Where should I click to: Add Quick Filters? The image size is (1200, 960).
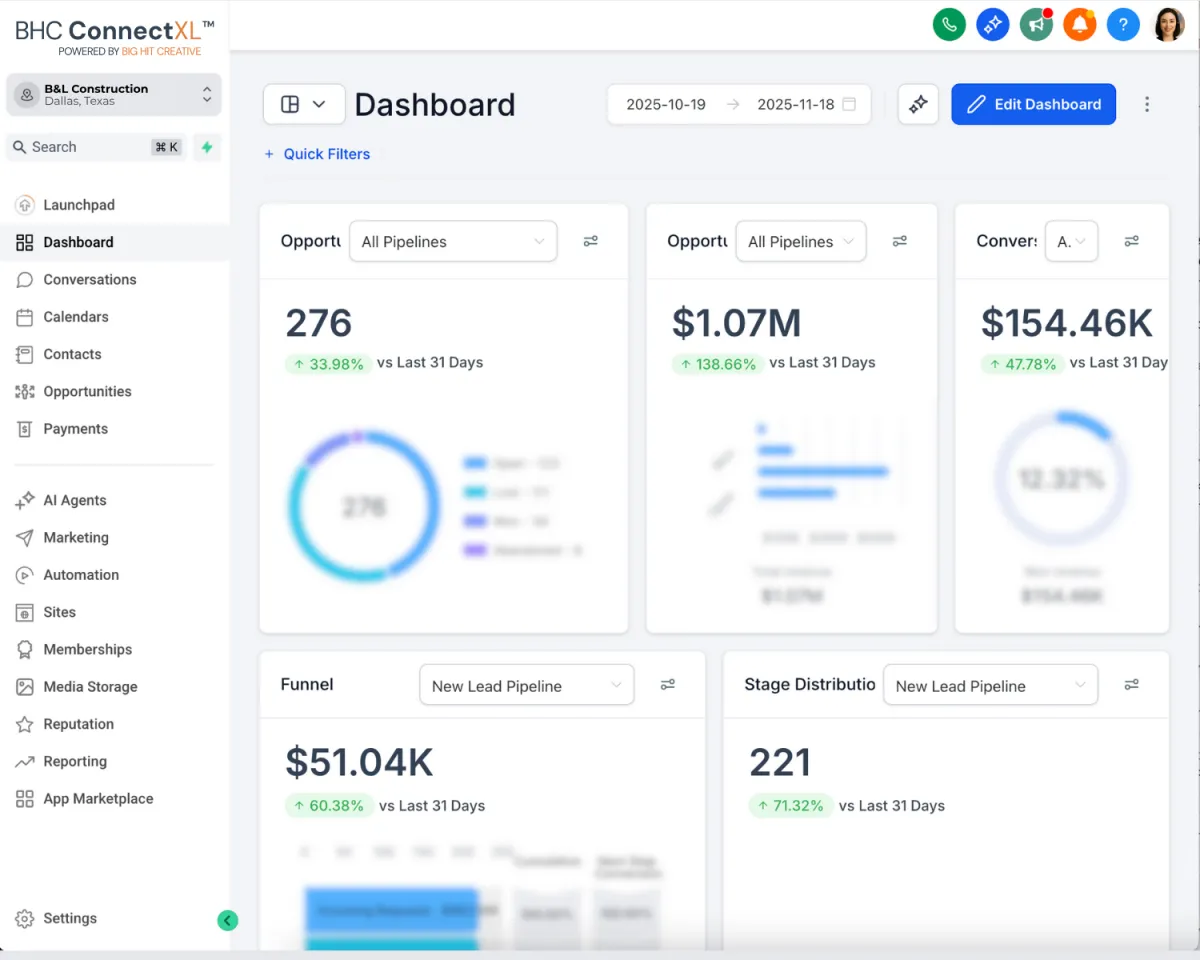(x=317, y=154)
